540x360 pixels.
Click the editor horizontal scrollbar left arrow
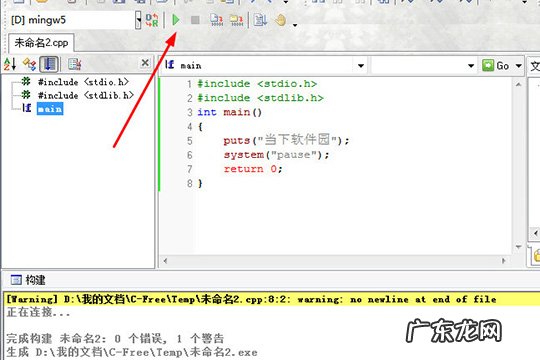[165, 261]
